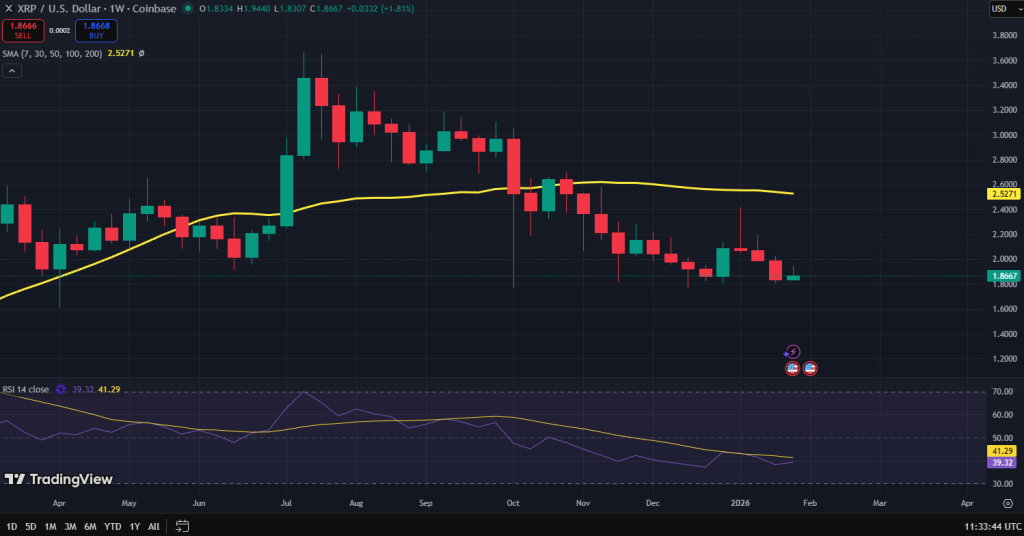Click the 2026 label on time axis
This screenshot has height=536, width=1024.
click(740, 503)
